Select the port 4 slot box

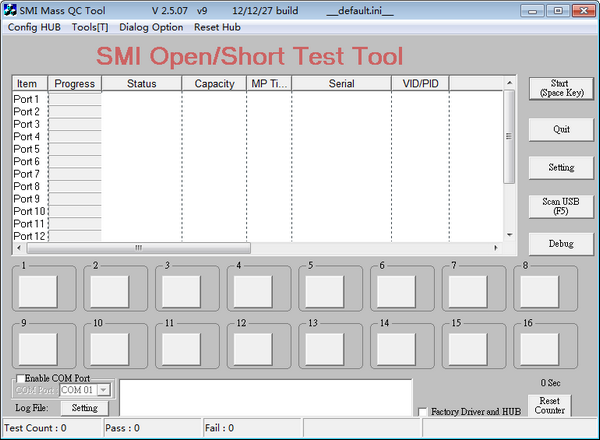coord(253,290)
